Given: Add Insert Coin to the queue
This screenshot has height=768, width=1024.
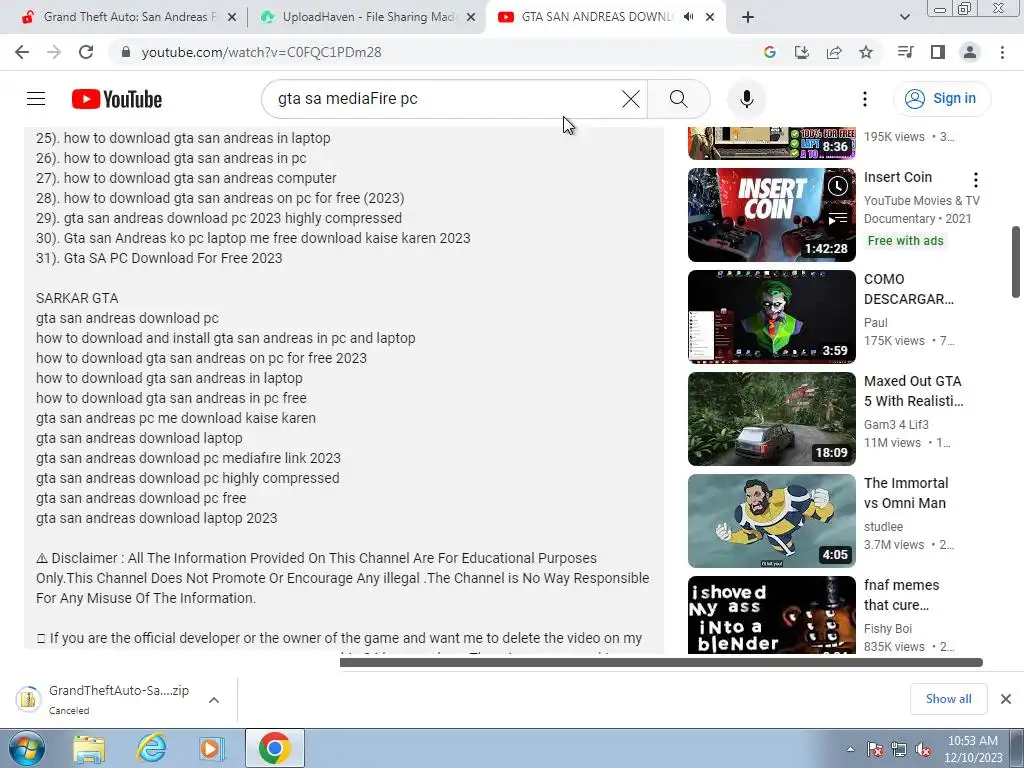Looking at the screenshot, I should coord(838,219).
